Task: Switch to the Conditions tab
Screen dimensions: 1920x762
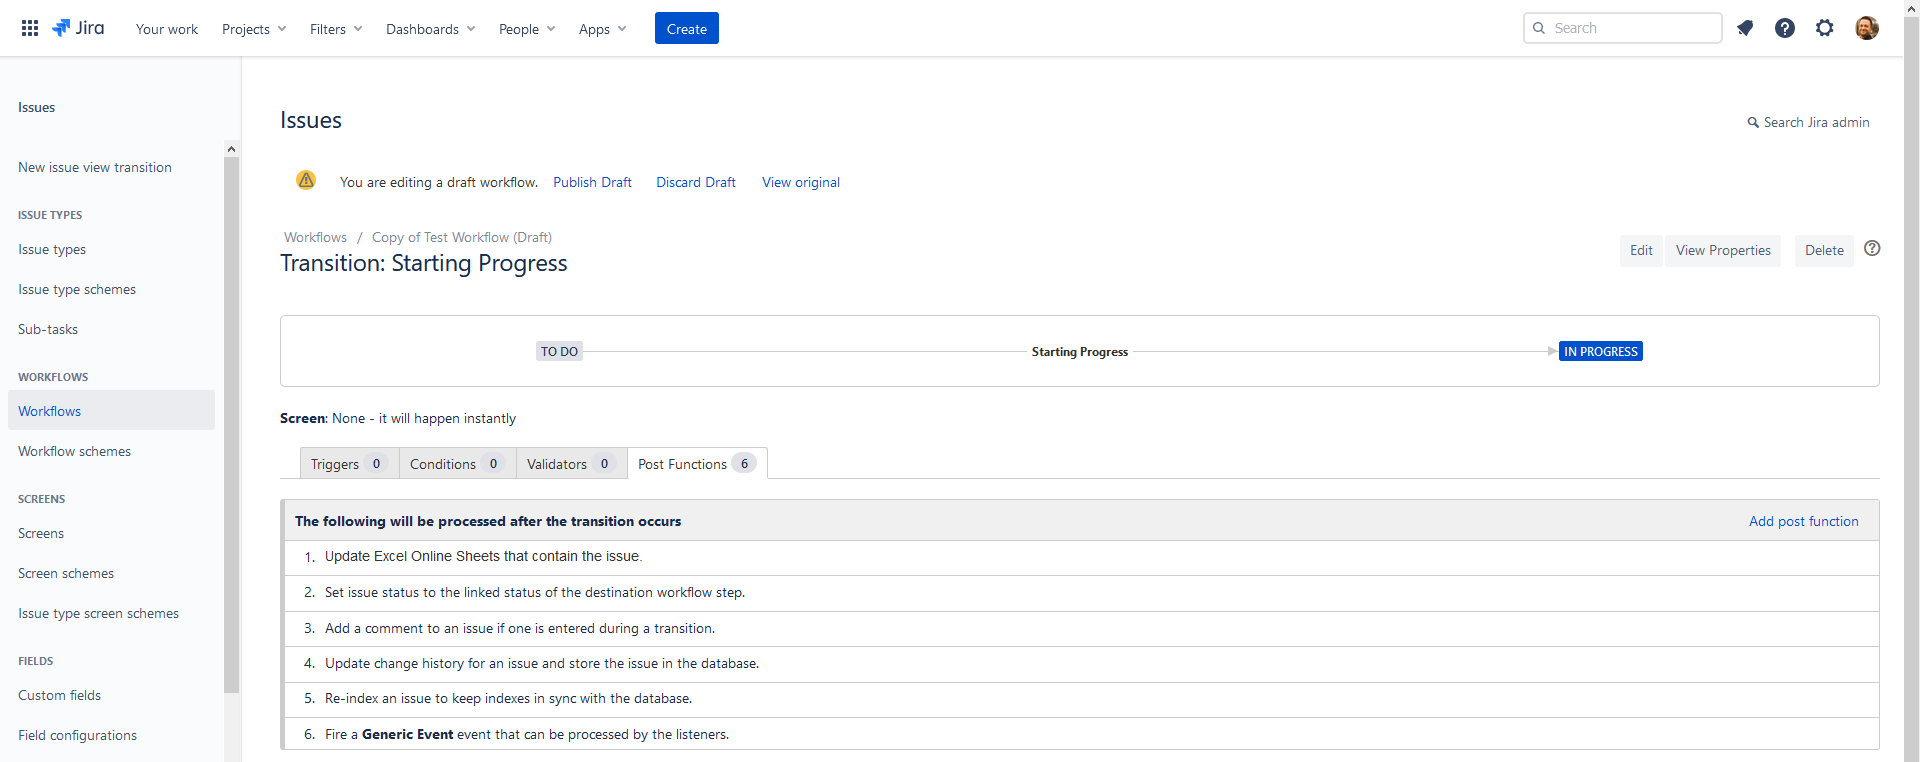Action: (456, 464)
